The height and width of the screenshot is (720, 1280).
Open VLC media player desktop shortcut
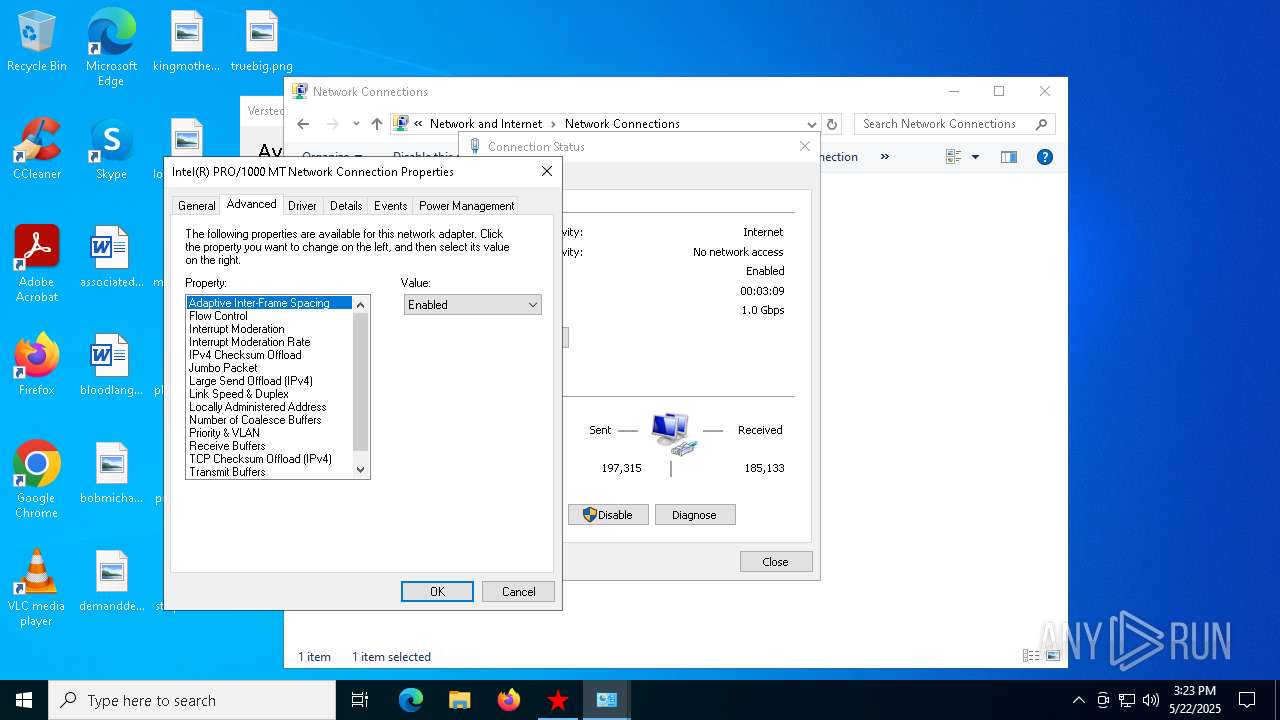(x=37, y=588)
